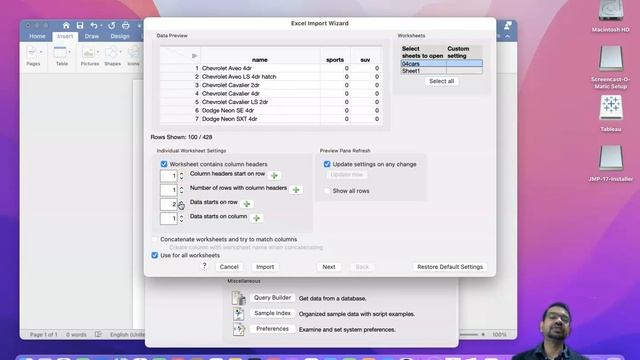Viewport: 640px width, 360px height.
Task: Click the help question mark icon
Action: click(x=204, y=266)
